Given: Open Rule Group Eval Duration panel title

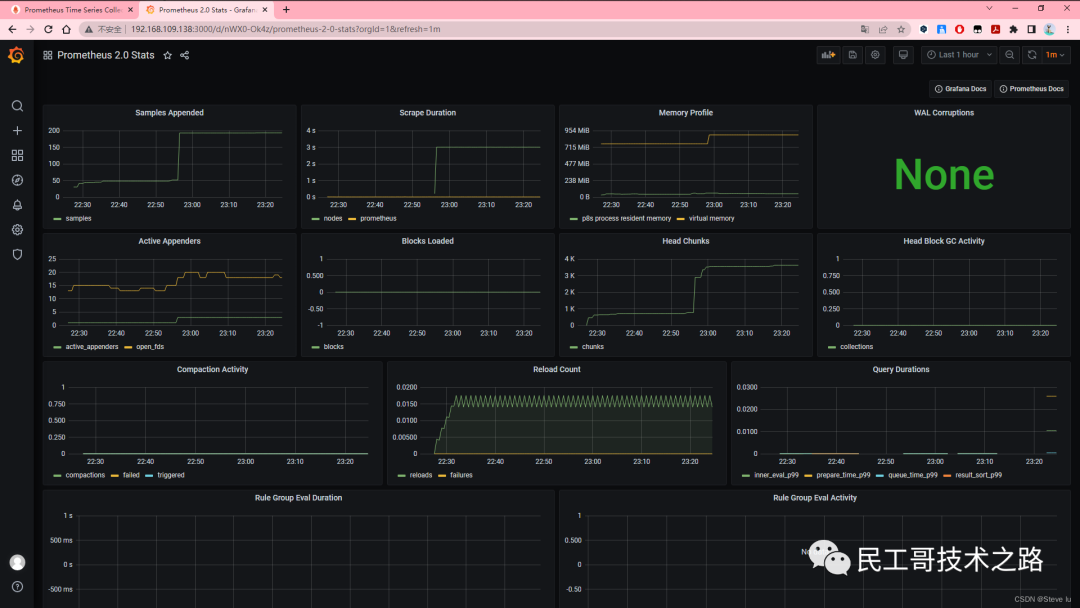Looking at the screenshot, I should [x=298, y=498].
